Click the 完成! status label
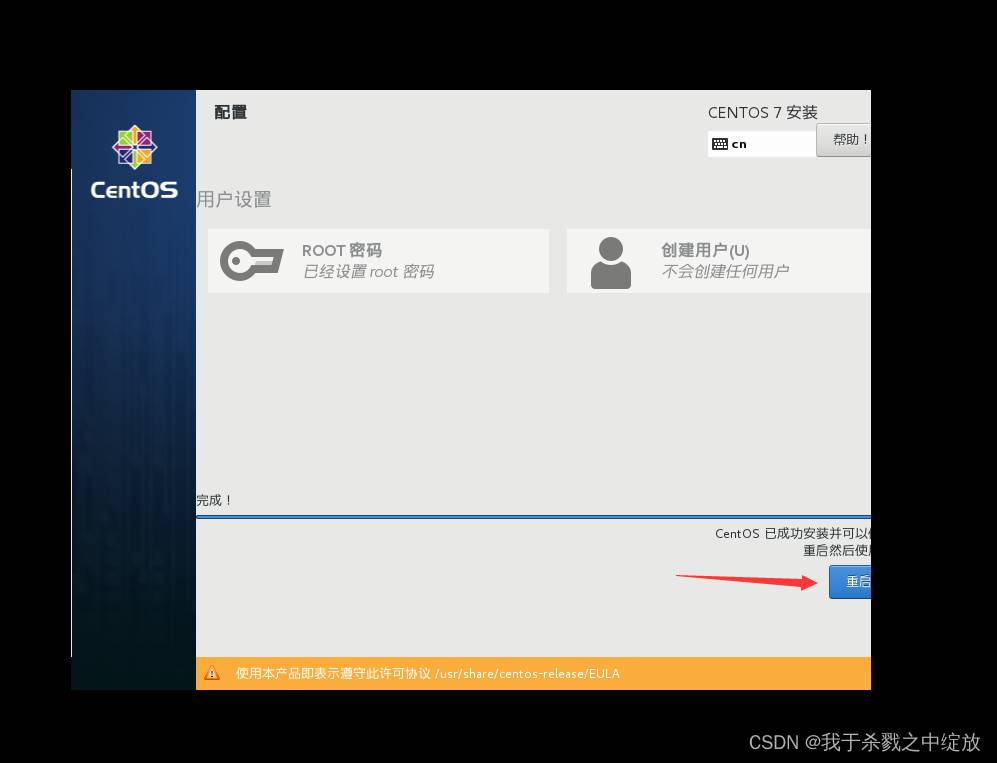The width and height of the screenshot is (997, 763). 214,500
